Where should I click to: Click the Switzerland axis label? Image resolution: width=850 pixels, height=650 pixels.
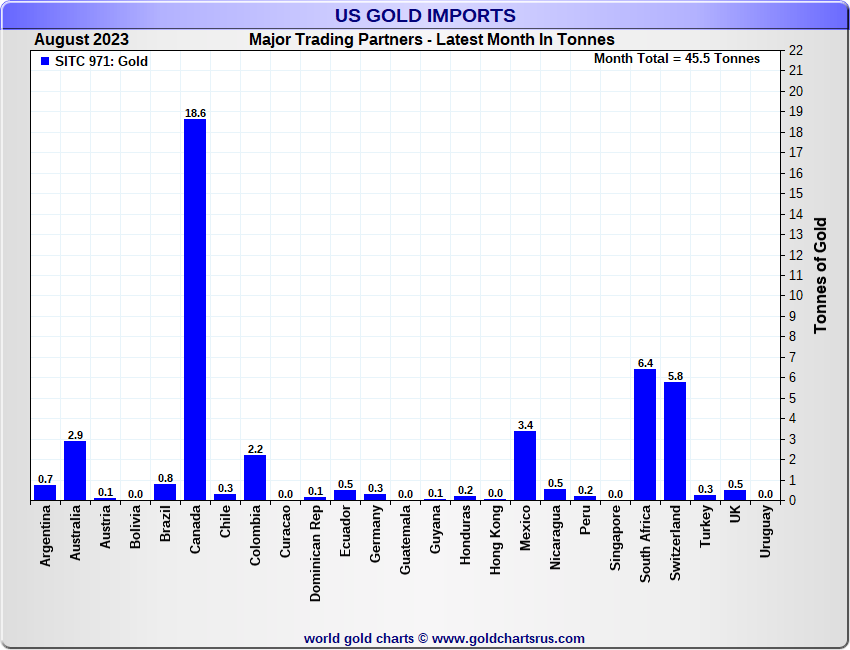click(675, 543)
